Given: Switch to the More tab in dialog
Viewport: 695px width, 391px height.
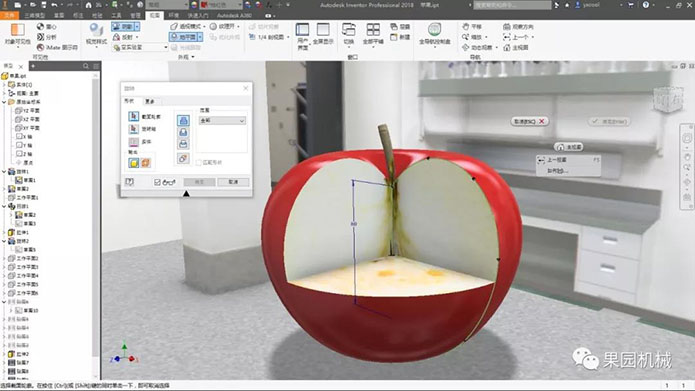Looking at the screenshot, I should click(150, 101).
